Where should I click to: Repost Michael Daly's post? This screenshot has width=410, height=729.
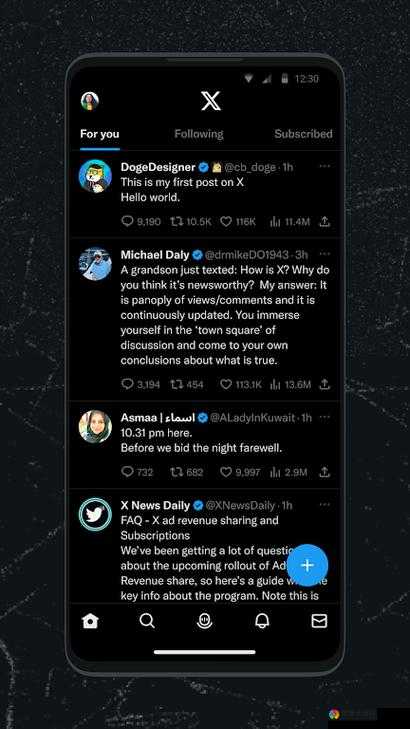(176, 384)
